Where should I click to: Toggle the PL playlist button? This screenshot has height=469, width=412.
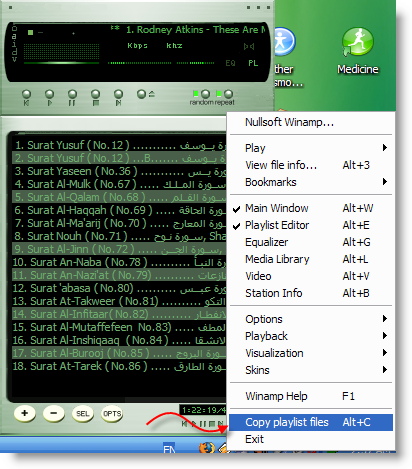[253, 63]
